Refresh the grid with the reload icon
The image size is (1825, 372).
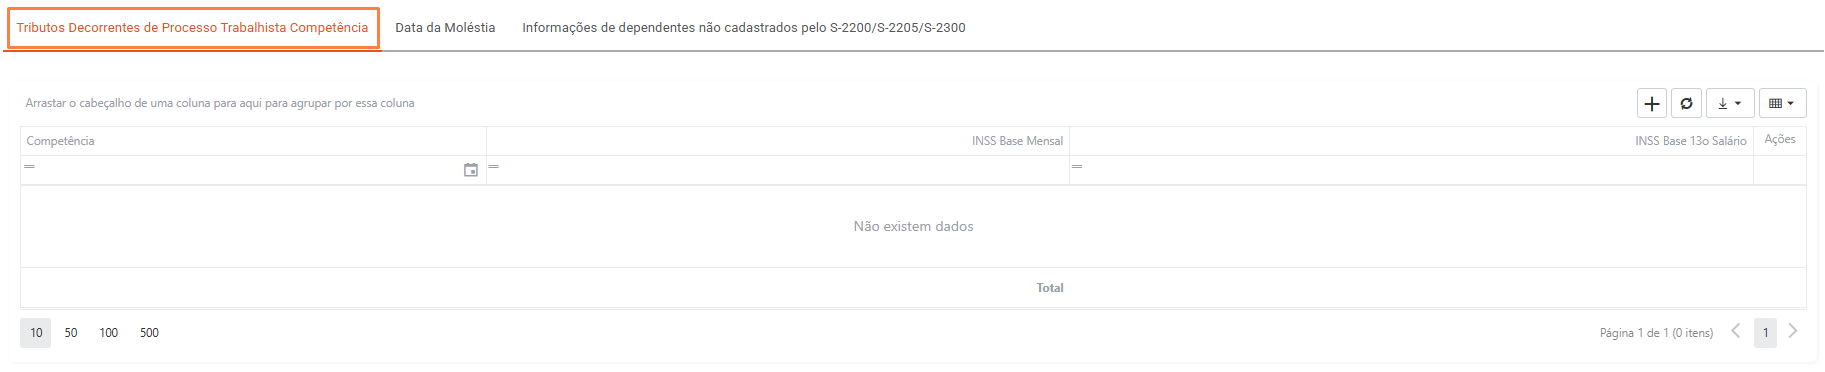1686,103
